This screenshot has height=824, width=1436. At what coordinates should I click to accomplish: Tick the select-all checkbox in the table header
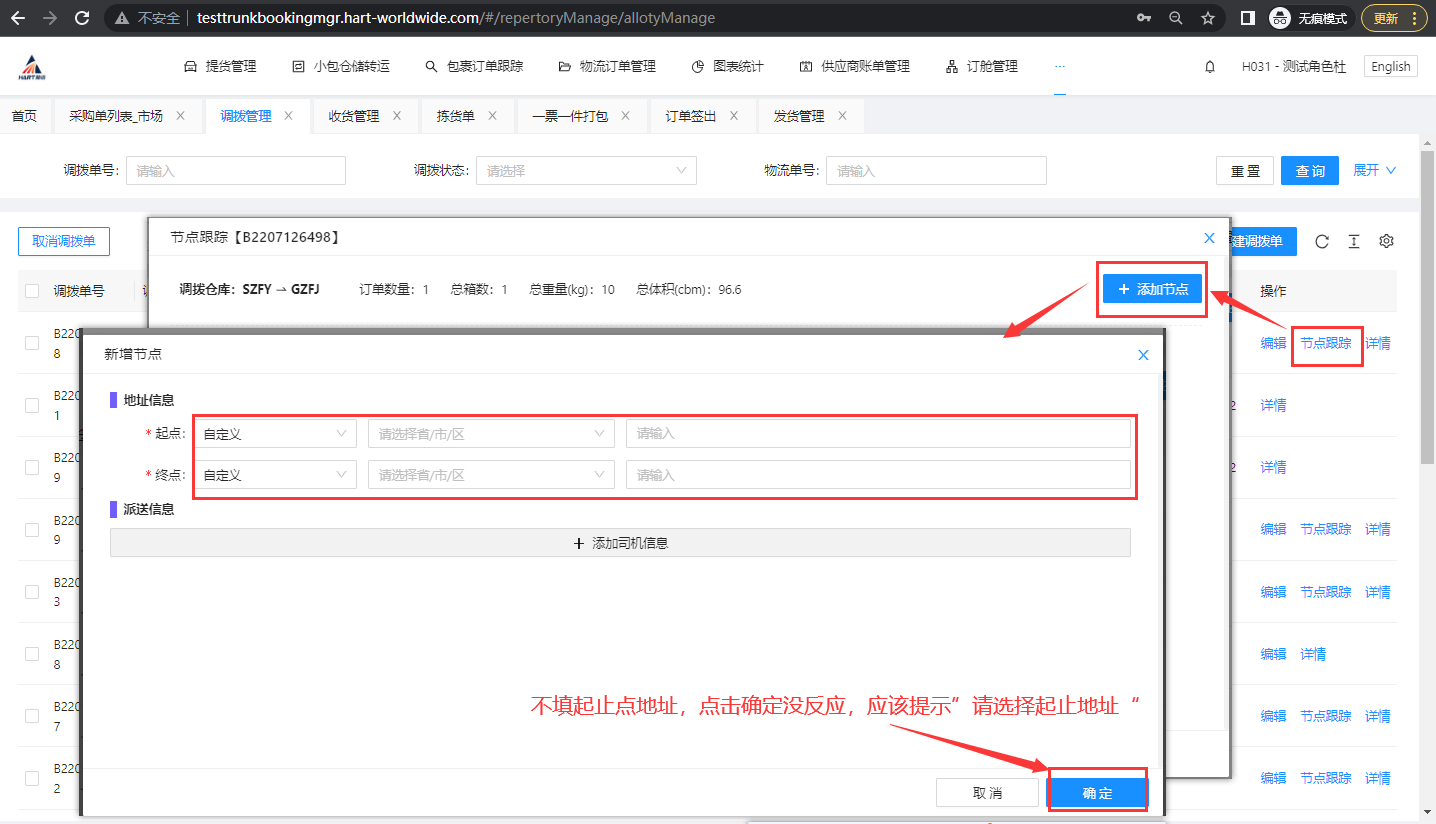click(x=32, y=291)
